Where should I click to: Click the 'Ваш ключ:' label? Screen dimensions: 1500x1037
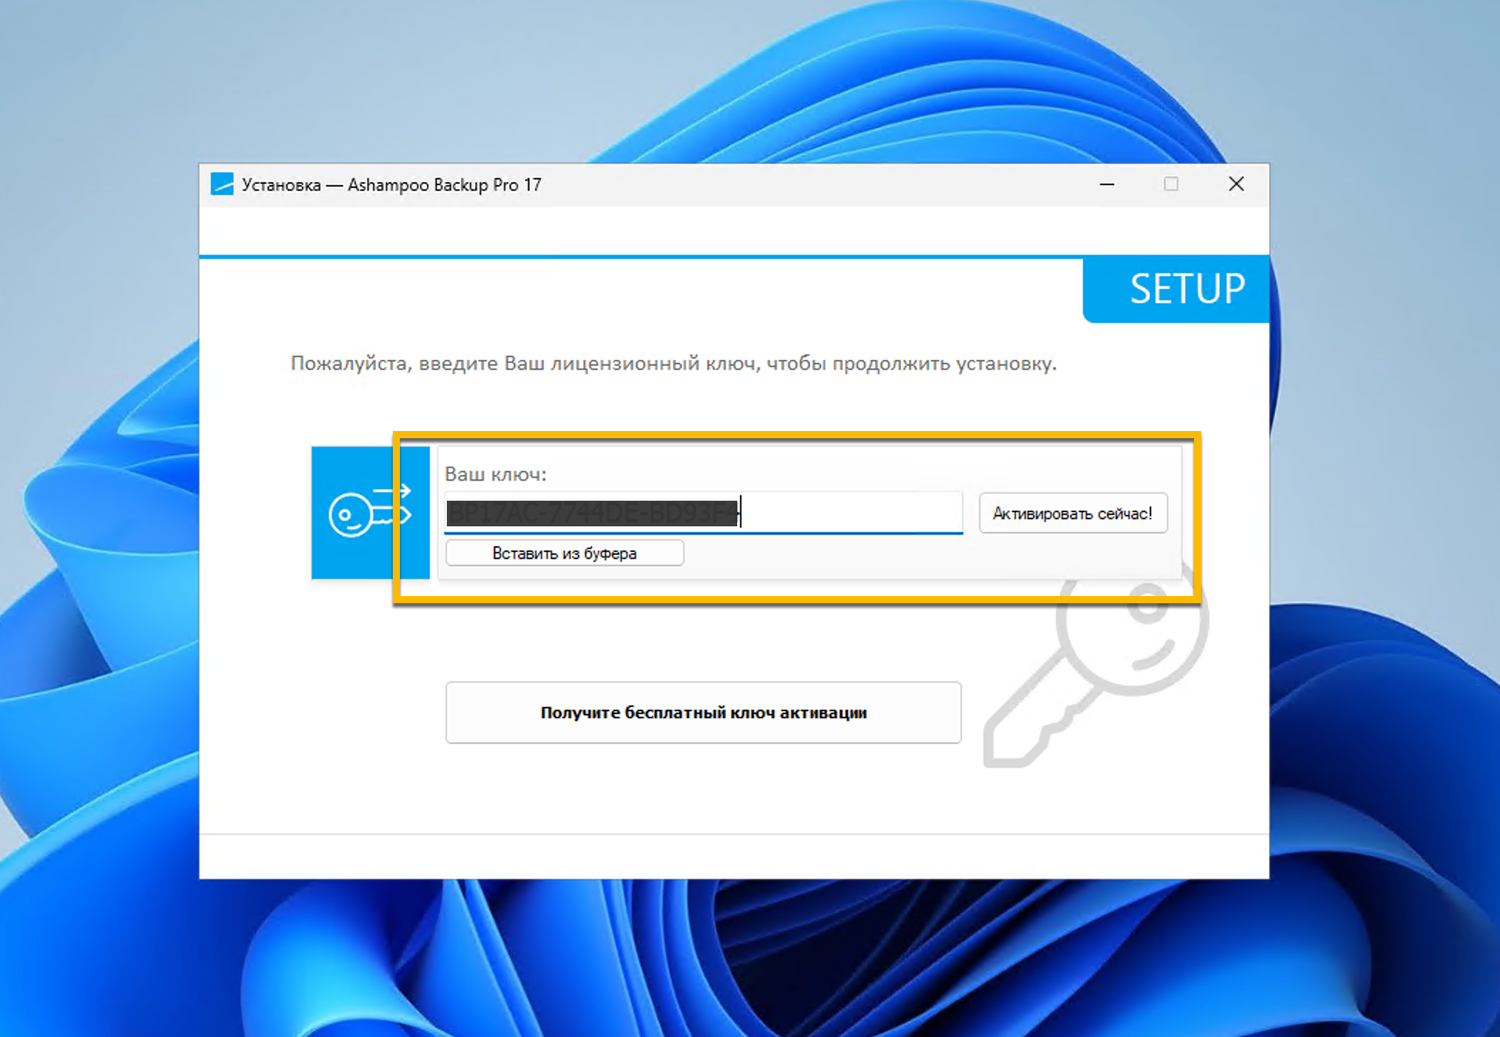click(495, 474)
